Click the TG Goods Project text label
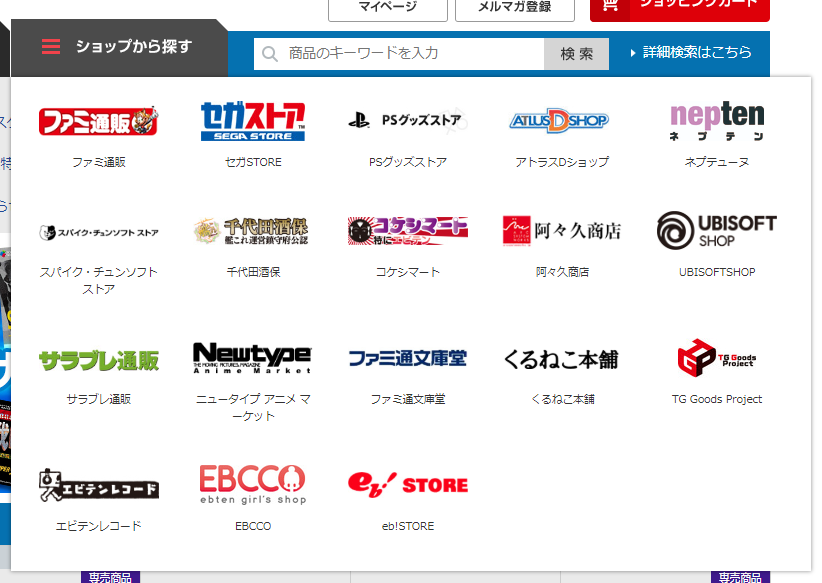The height and width of the screenshot is (583, 822). pos(717,399)
